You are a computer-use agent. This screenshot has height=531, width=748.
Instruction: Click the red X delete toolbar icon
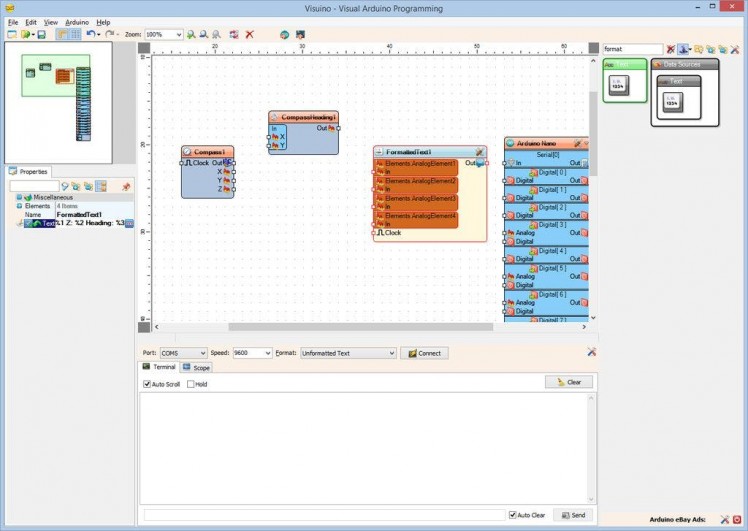249,34
